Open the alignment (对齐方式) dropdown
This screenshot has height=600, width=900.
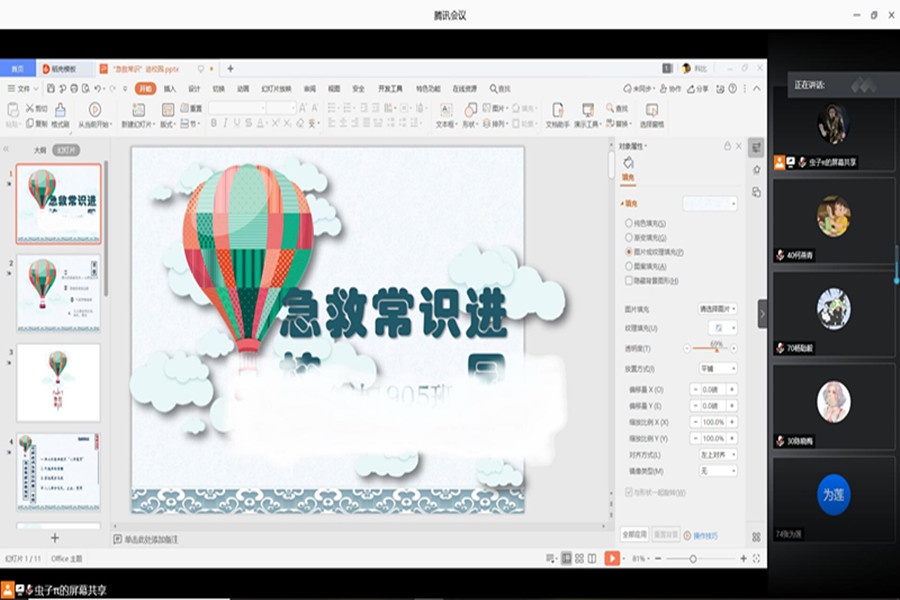pyautogui.click(x=718, y=454)
